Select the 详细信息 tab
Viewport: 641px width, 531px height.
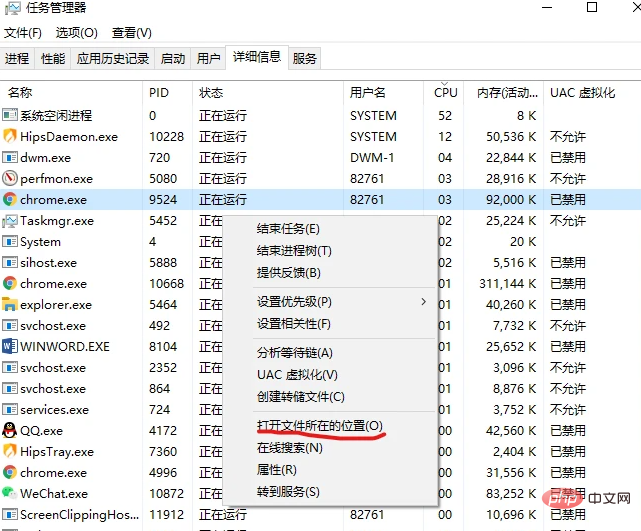click(x=257, y=57)
